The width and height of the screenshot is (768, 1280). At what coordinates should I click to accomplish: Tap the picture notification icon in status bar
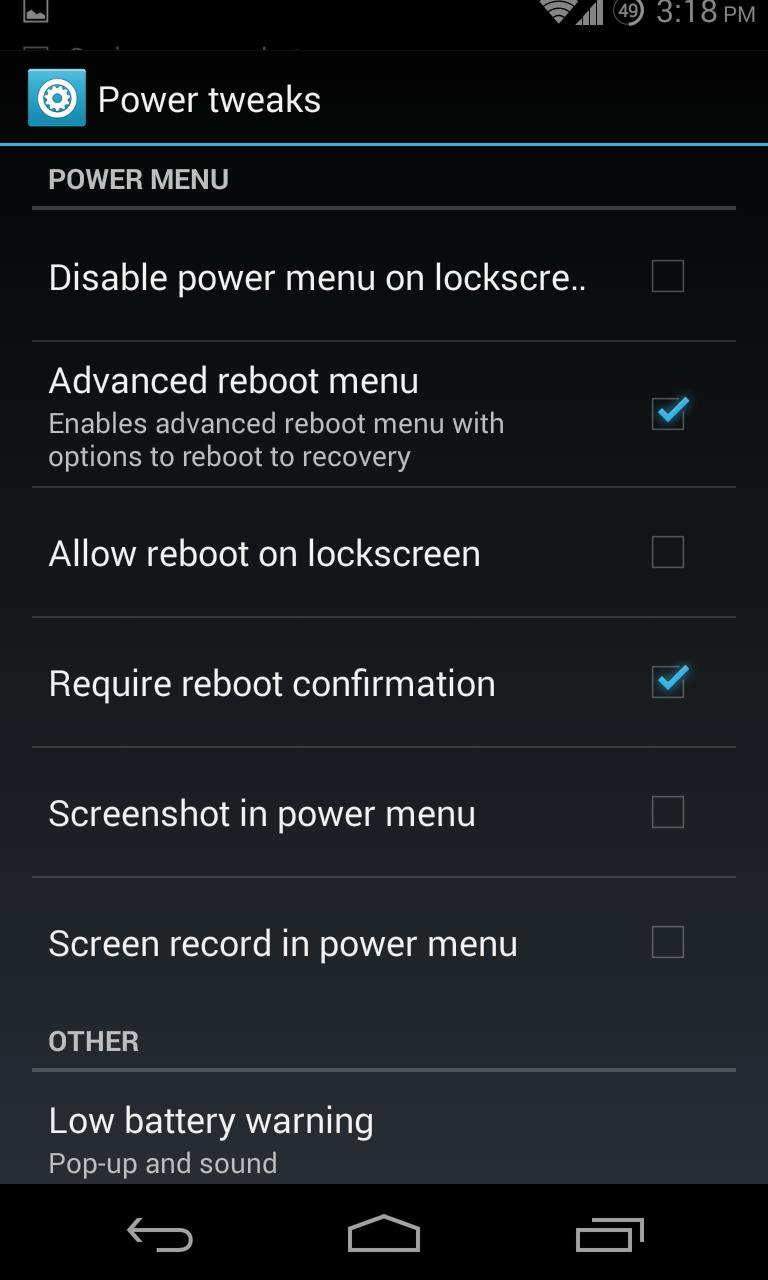point(35,11)
